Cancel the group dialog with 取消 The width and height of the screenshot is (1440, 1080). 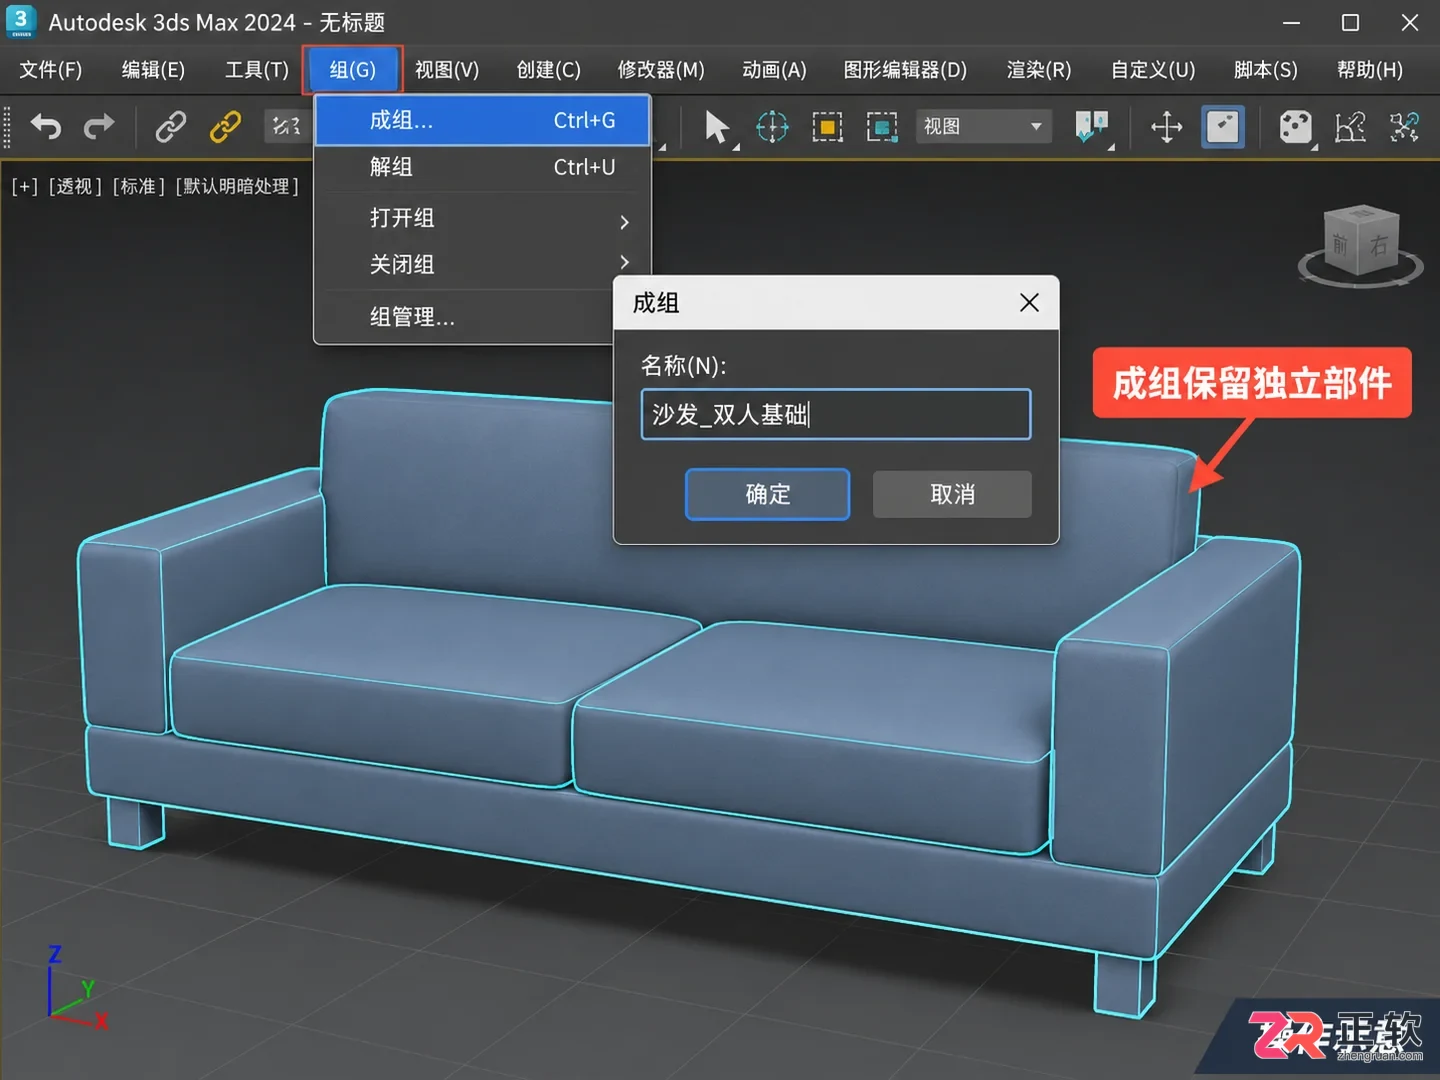952,494
